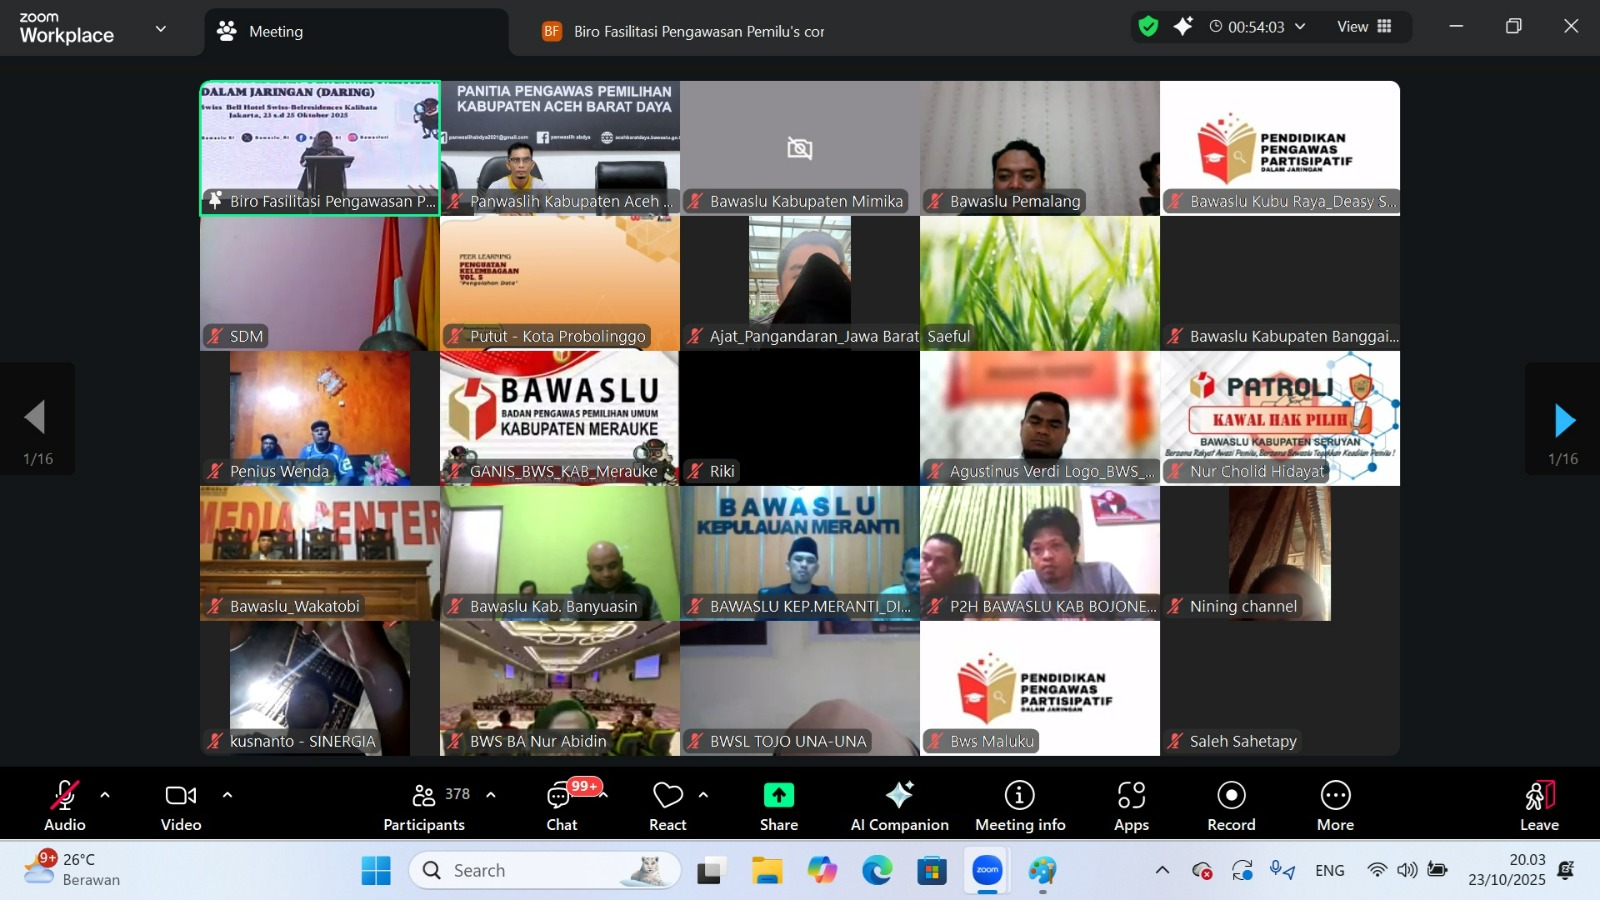Open the Chat panel
This screenshot has width=1600, height=900.
562,804
